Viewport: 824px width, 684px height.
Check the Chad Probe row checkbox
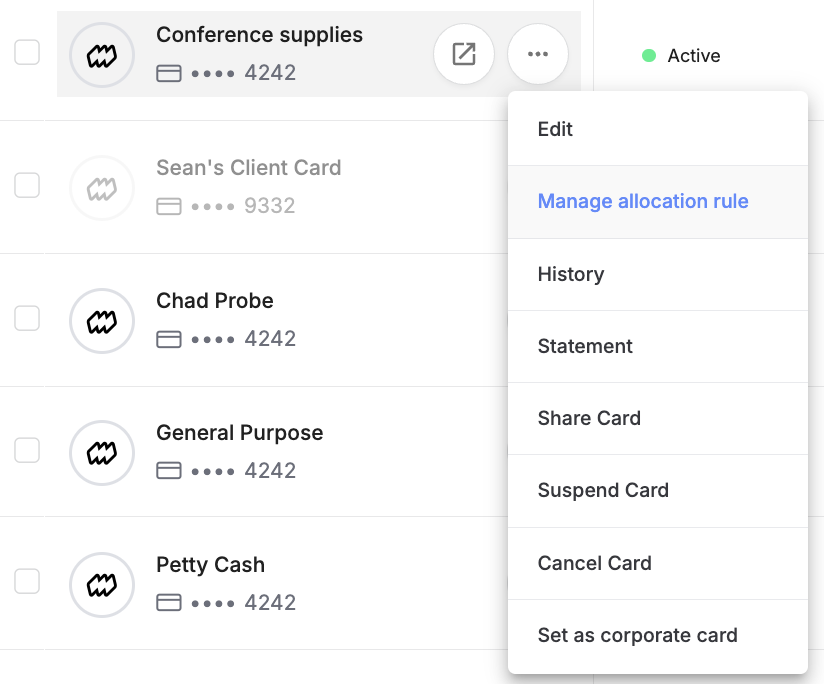[27, 318]
